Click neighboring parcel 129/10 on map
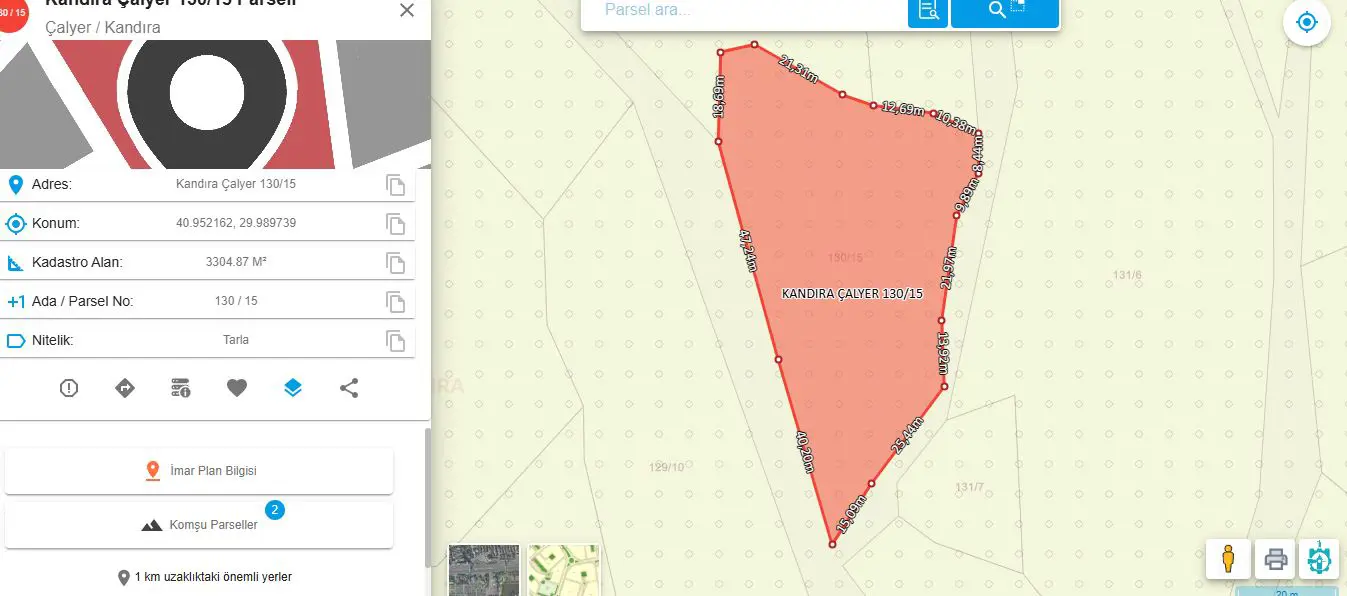The width and height of the screenshot is (1347, 596). click(667, 467)
